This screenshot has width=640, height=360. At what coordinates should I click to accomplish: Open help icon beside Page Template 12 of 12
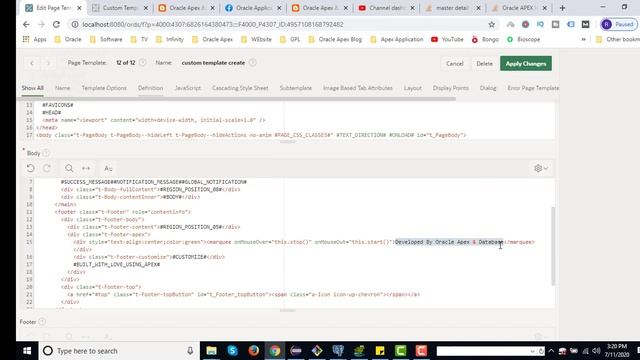tap(142, 62)
